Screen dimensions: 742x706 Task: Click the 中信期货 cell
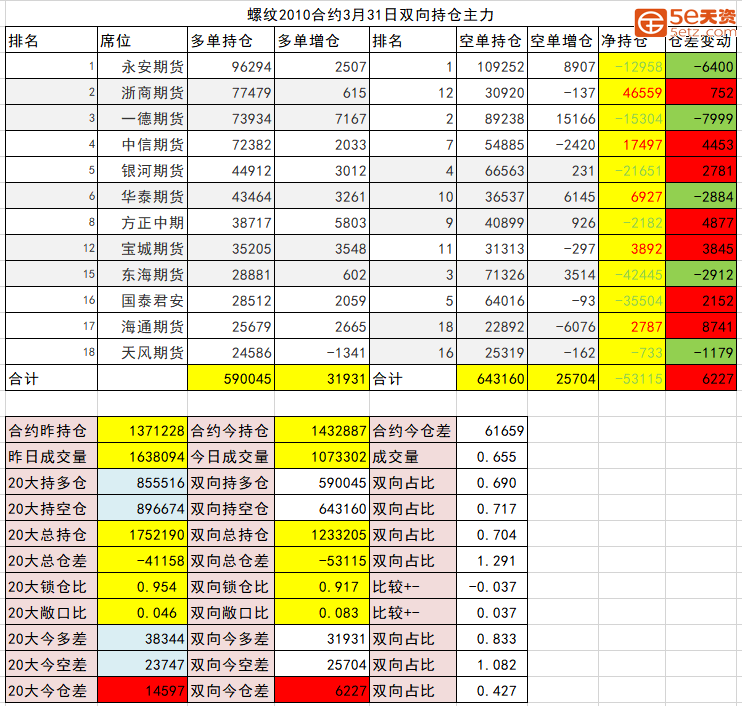(x=142, y=145)
